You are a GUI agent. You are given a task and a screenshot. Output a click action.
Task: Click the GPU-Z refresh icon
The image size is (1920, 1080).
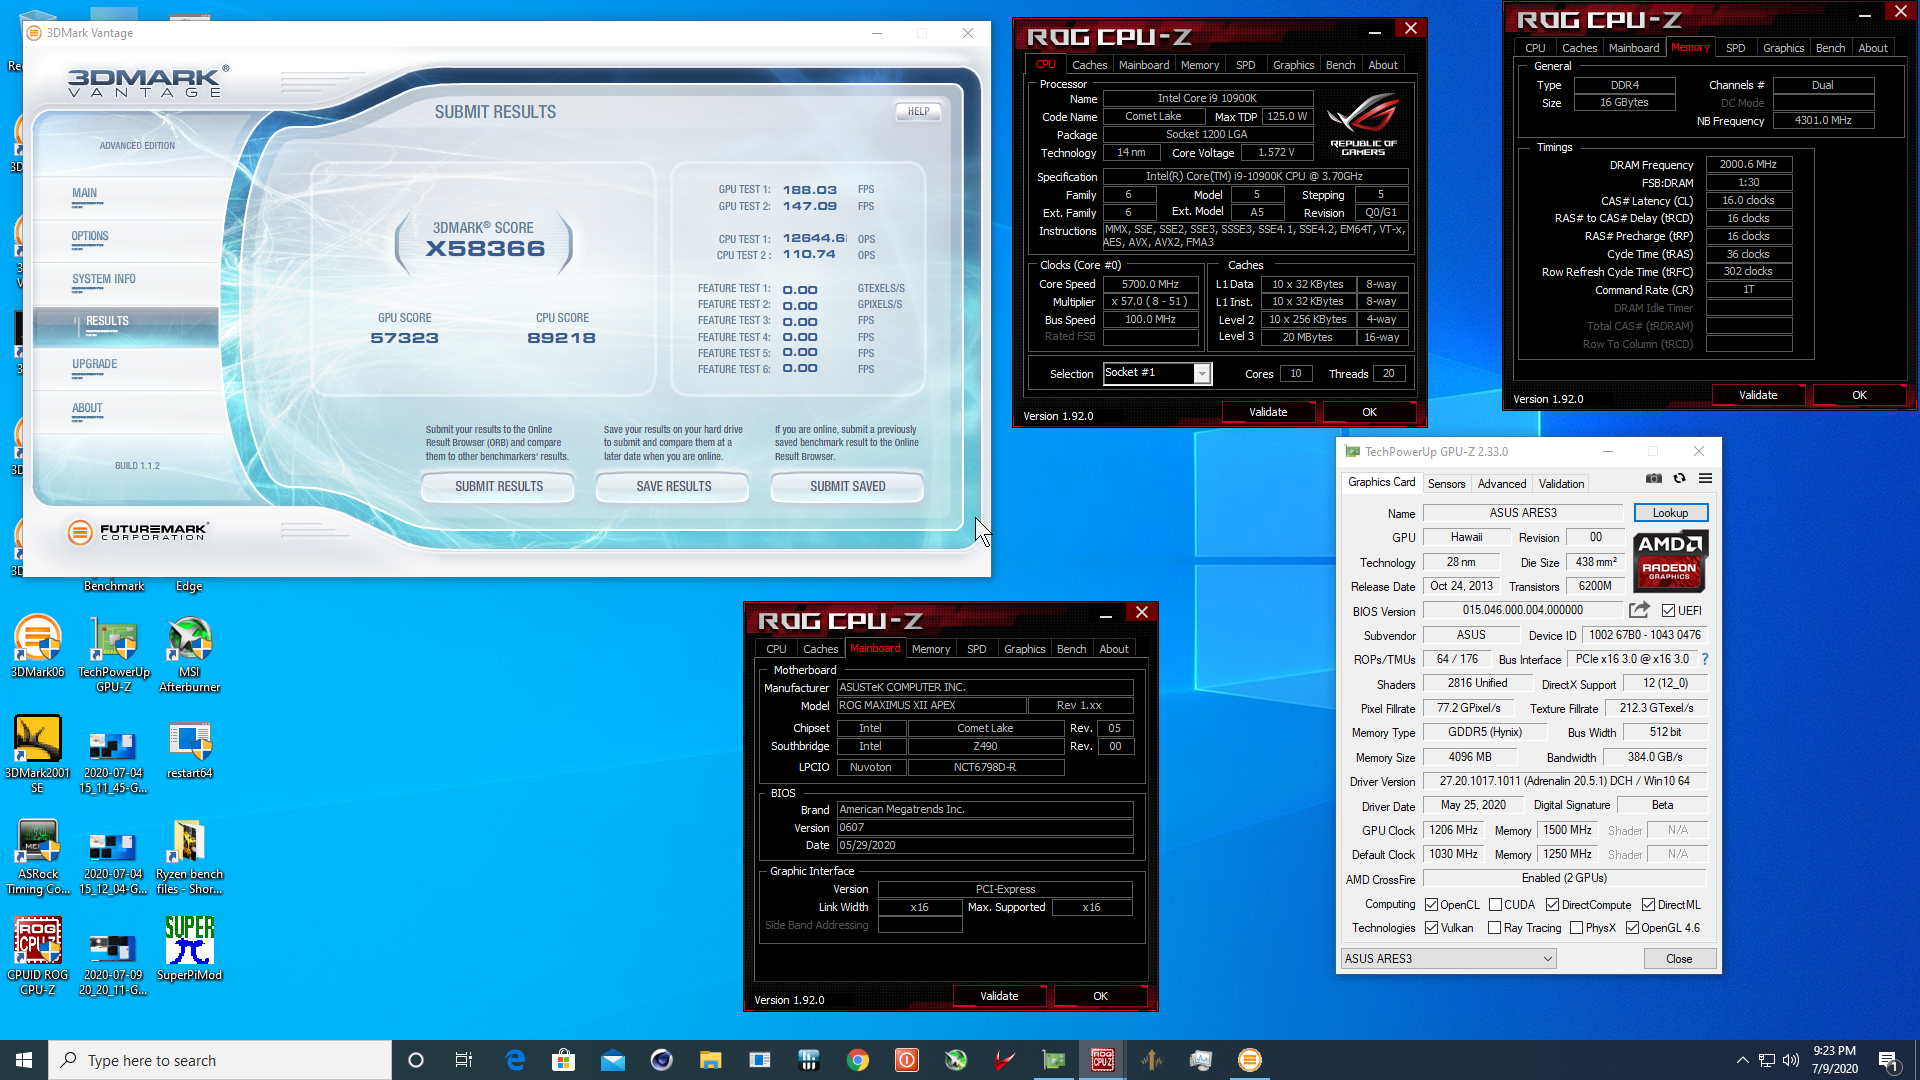click(1680, 479)
